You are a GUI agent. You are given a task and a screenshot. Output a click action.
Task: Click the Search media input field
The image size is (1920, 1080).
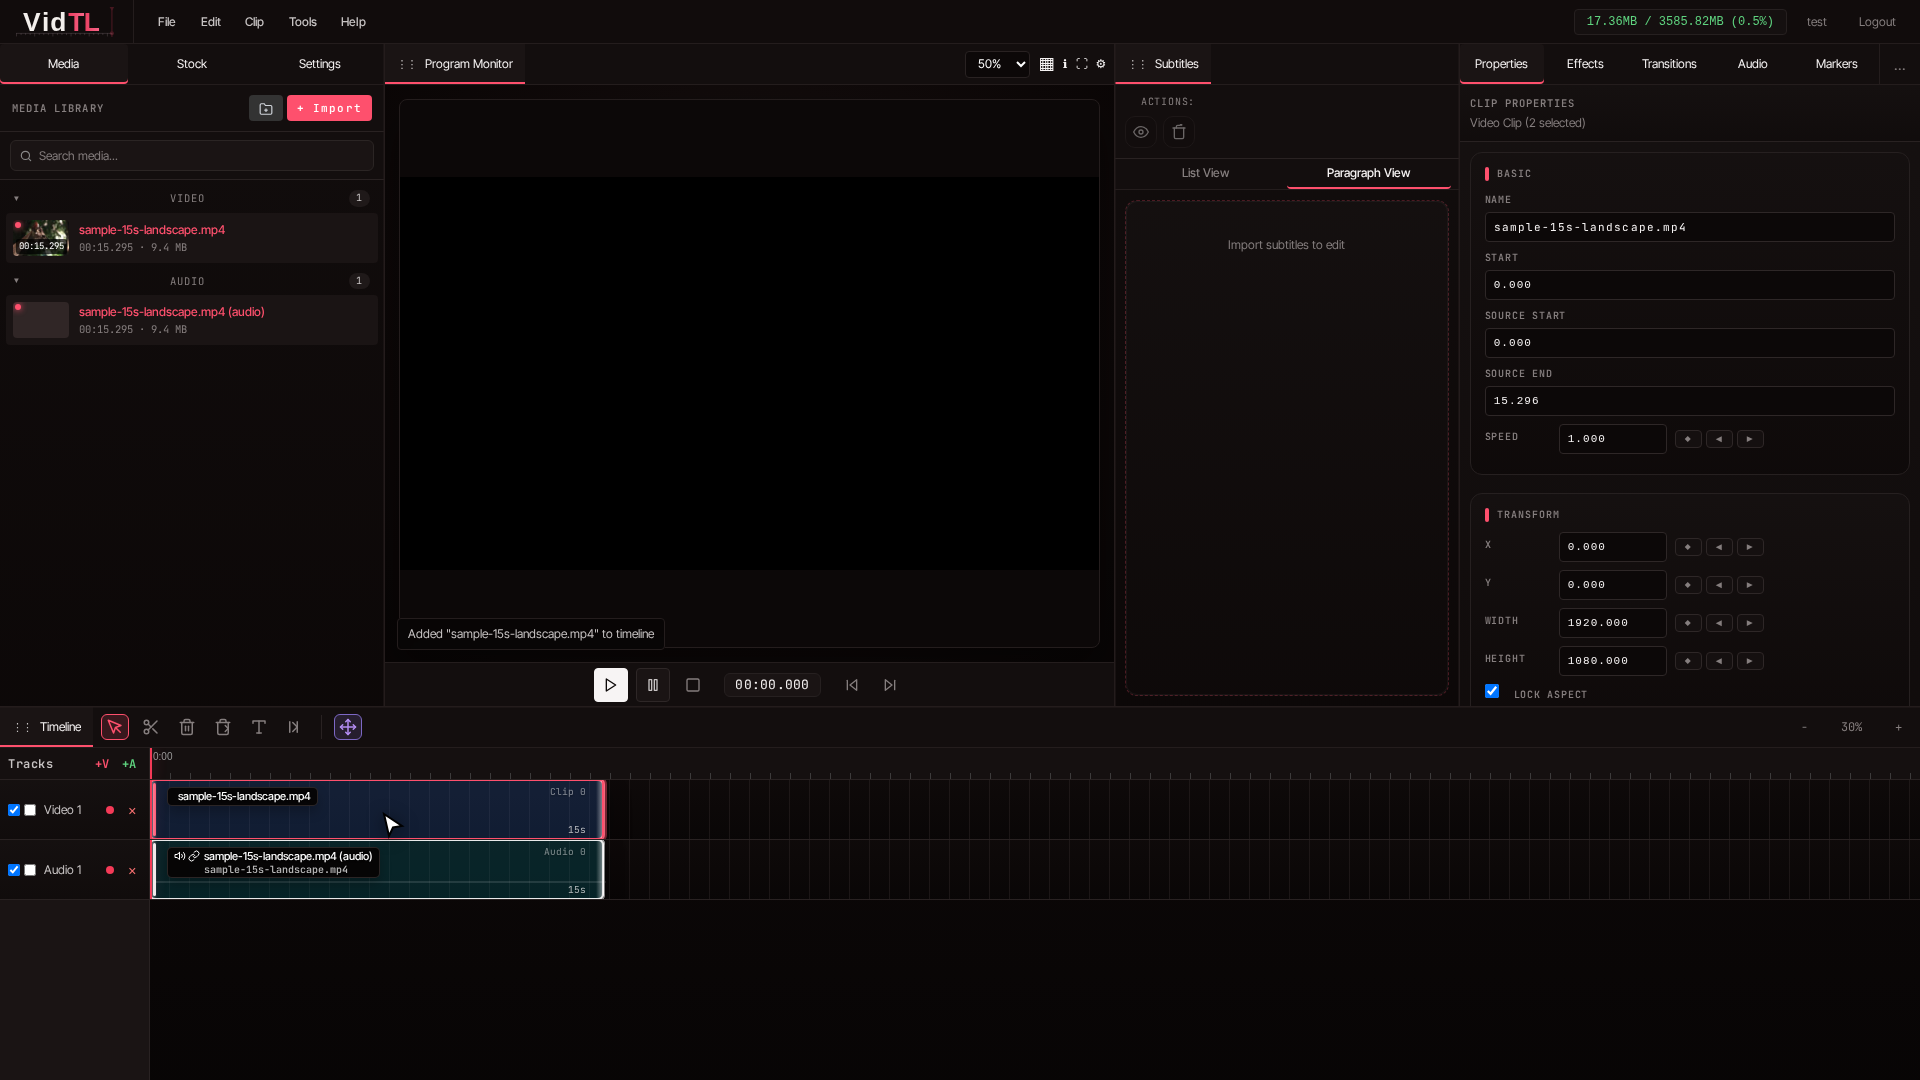coord(192,156)
